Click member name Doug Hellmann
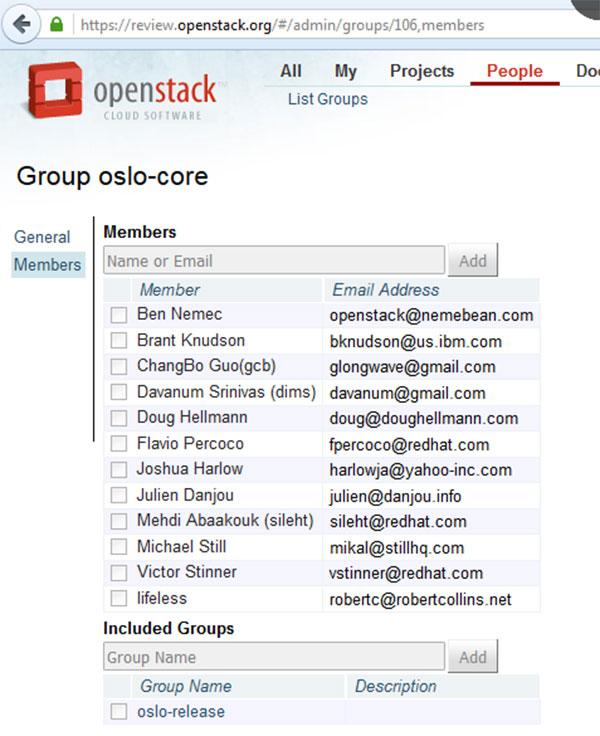Image resolution: width=600 pixels, height=736 pixels. pyautogui.click(x=192, y=417)
